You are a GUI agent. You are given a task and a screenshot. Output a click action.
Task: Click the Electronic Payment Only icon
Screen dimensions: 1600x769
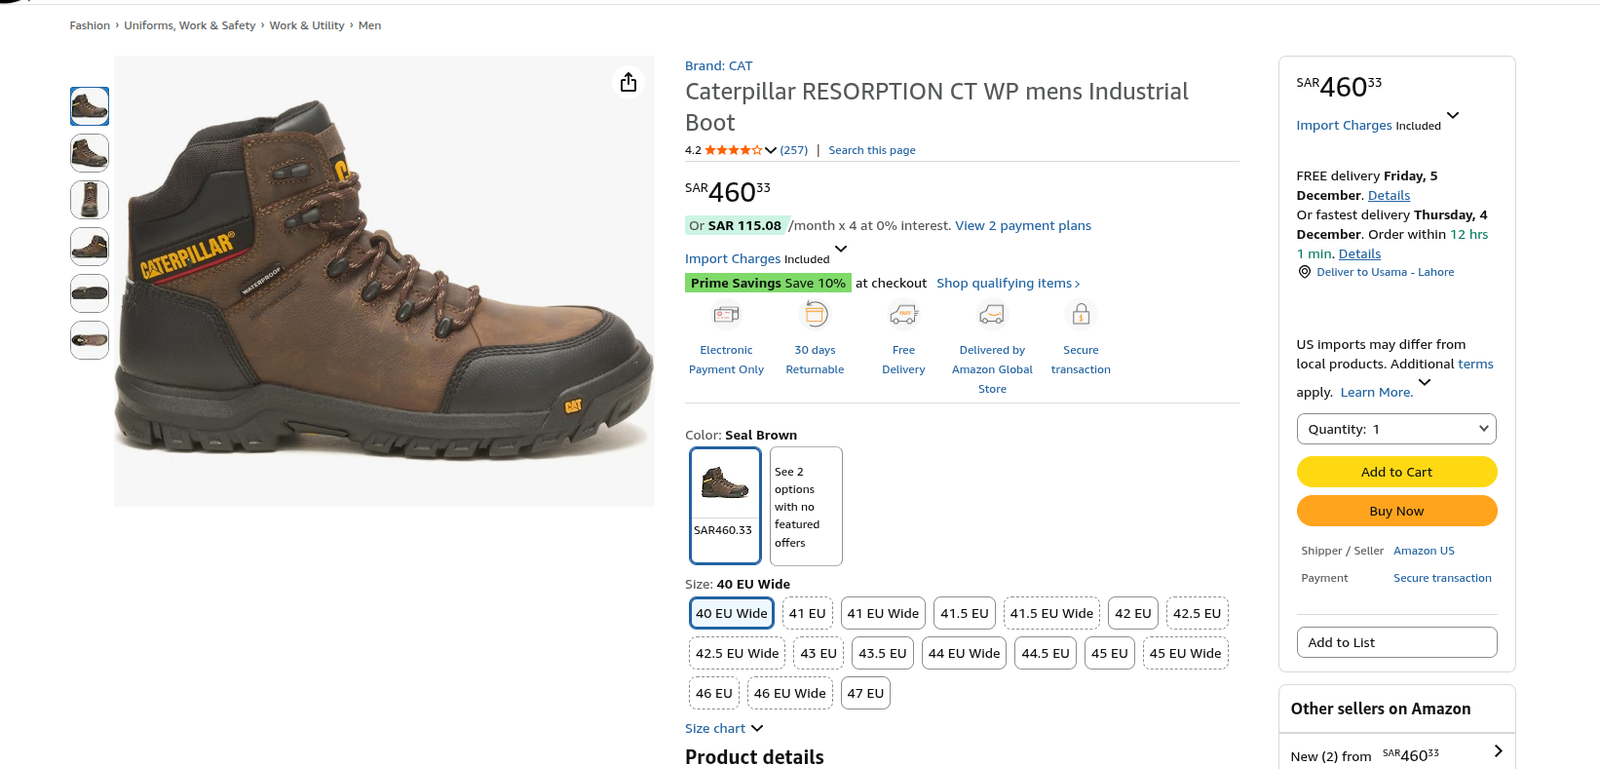tap(726, 315)
